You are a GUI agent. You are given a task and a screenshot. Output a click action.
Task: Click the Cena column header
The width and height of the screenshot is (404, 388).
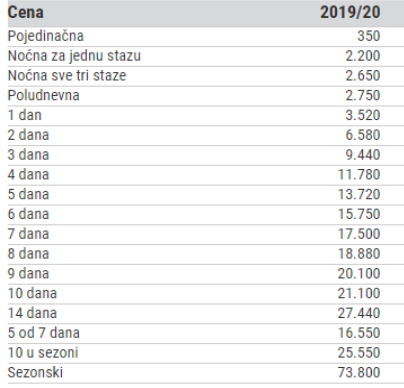(26, 13)
